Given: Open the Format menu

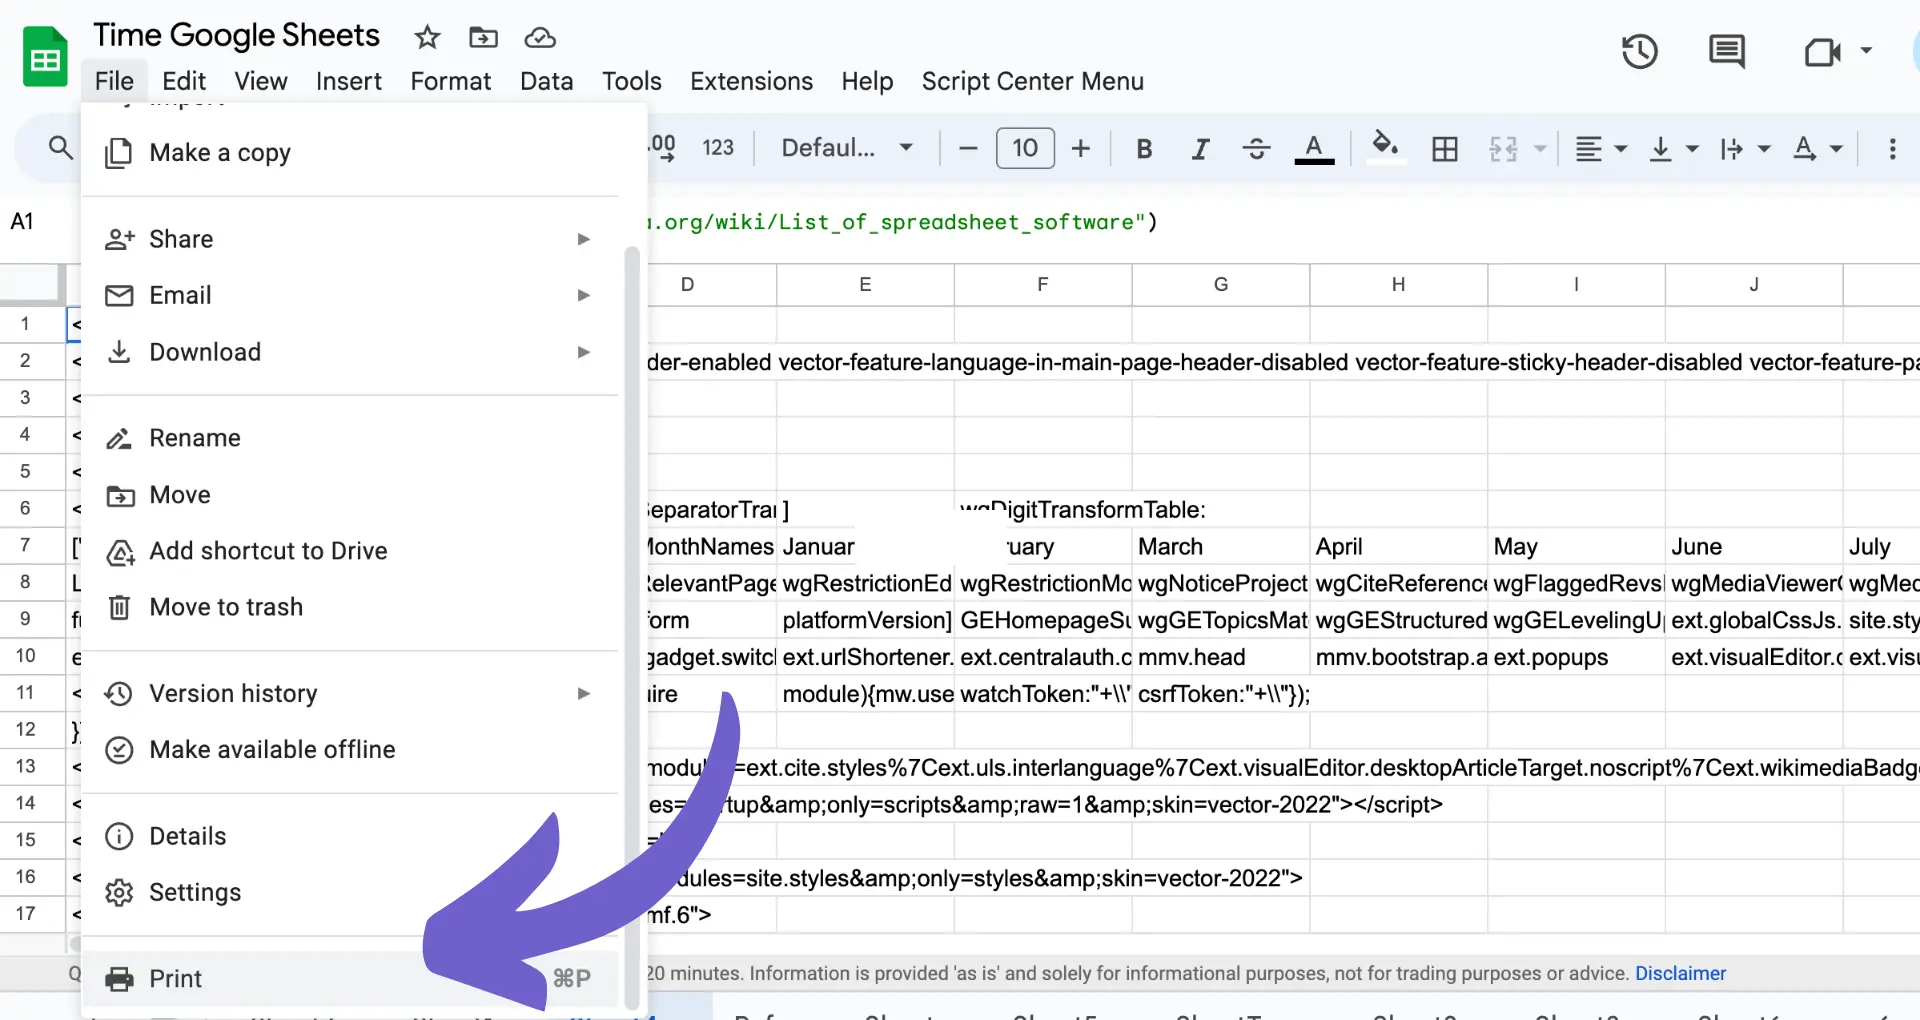Looking at the screenshot, I should click(x=451, y=81).
